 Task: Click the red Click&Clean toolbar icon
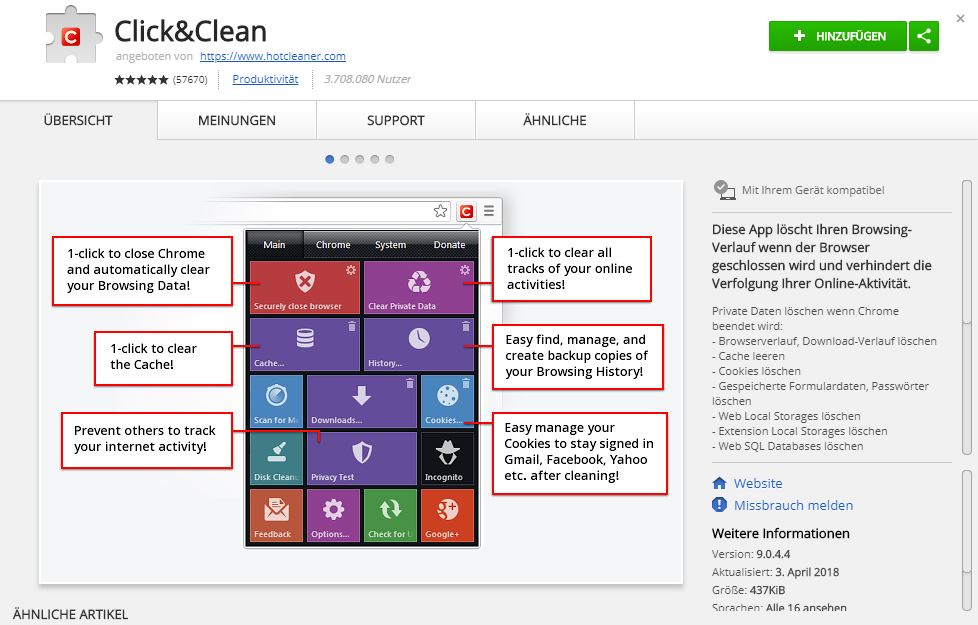click(x=466, y=211)
